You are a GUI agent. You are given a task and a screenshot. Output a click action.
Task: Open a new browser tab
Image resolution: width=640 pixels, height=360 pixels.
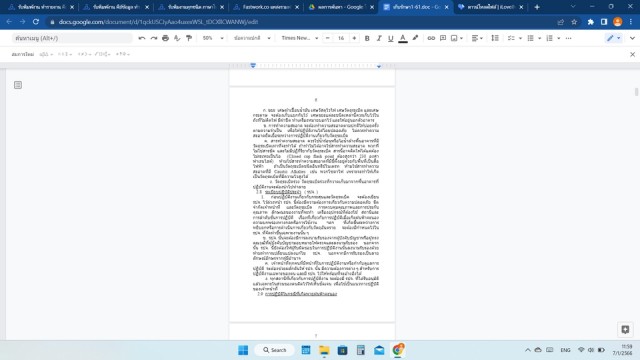click(x=537, y=7)
